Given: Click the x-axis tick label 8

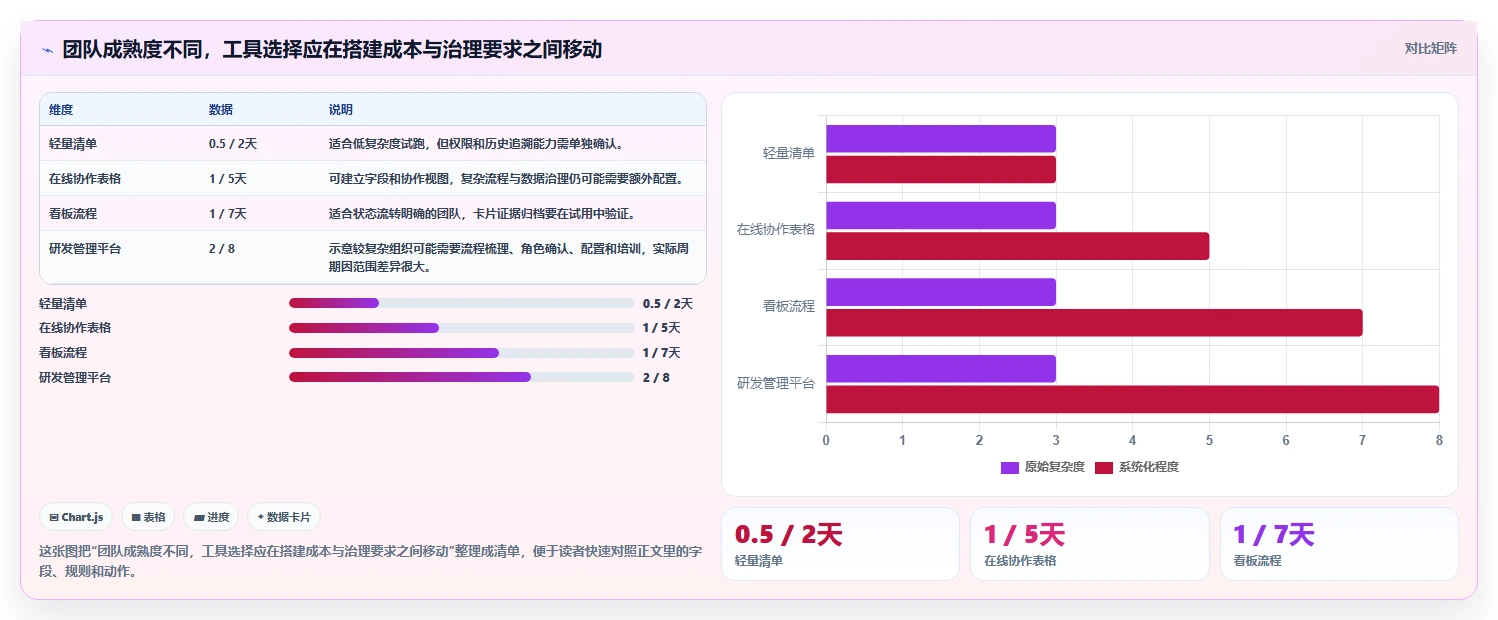Looking at the screenshot, I should click(1439, 440).
